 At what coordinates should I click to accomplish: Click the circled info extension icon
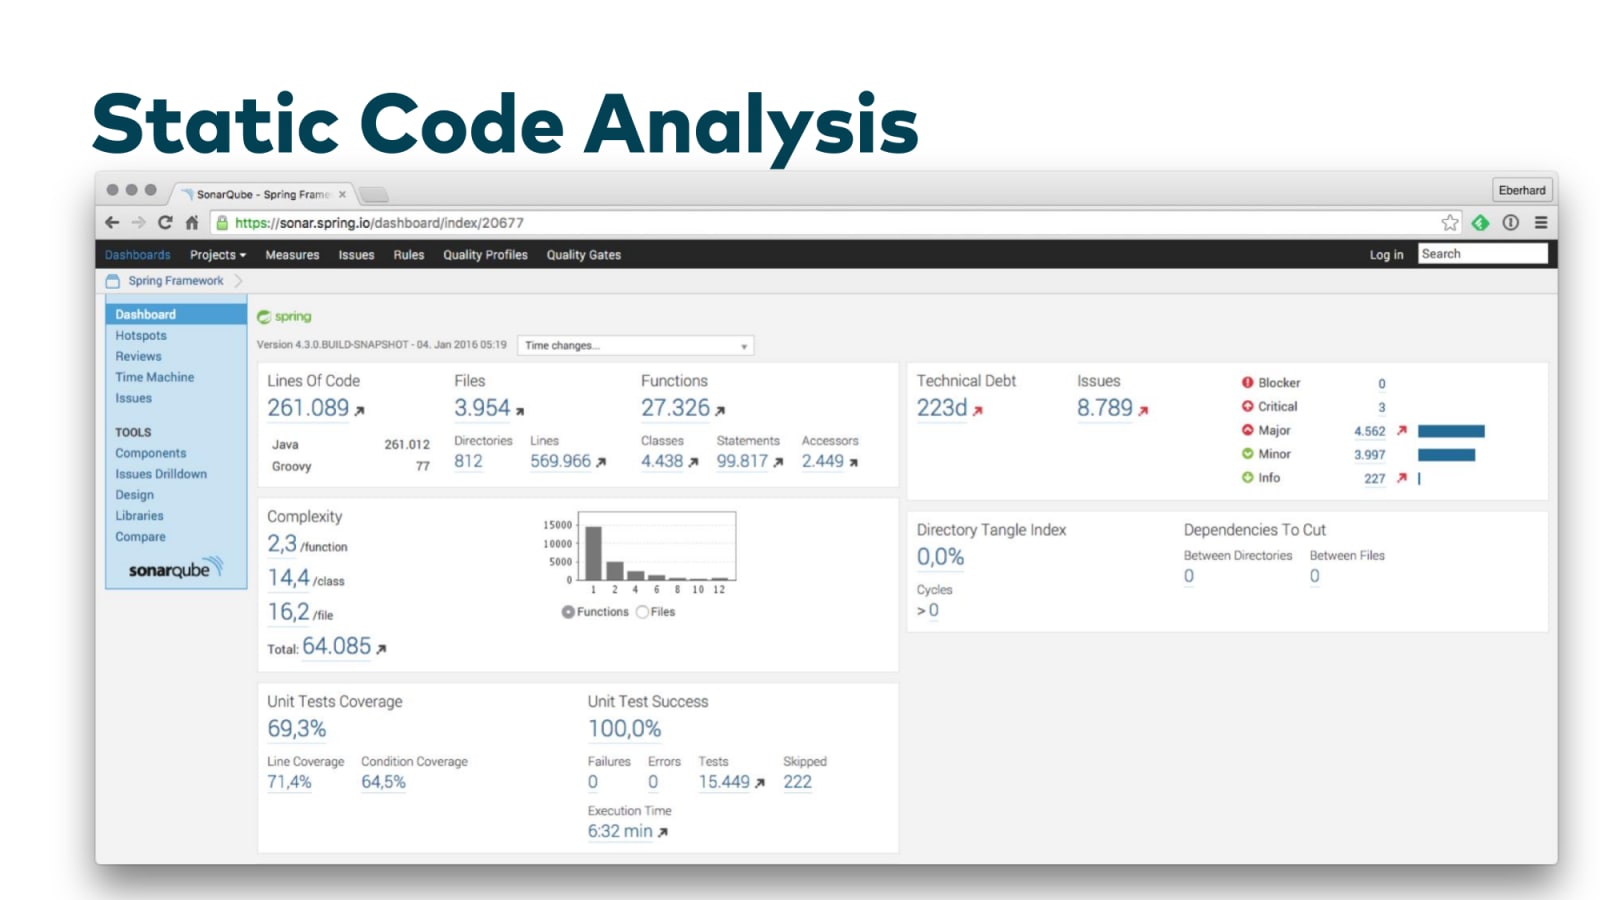[x=1511, y=222]
